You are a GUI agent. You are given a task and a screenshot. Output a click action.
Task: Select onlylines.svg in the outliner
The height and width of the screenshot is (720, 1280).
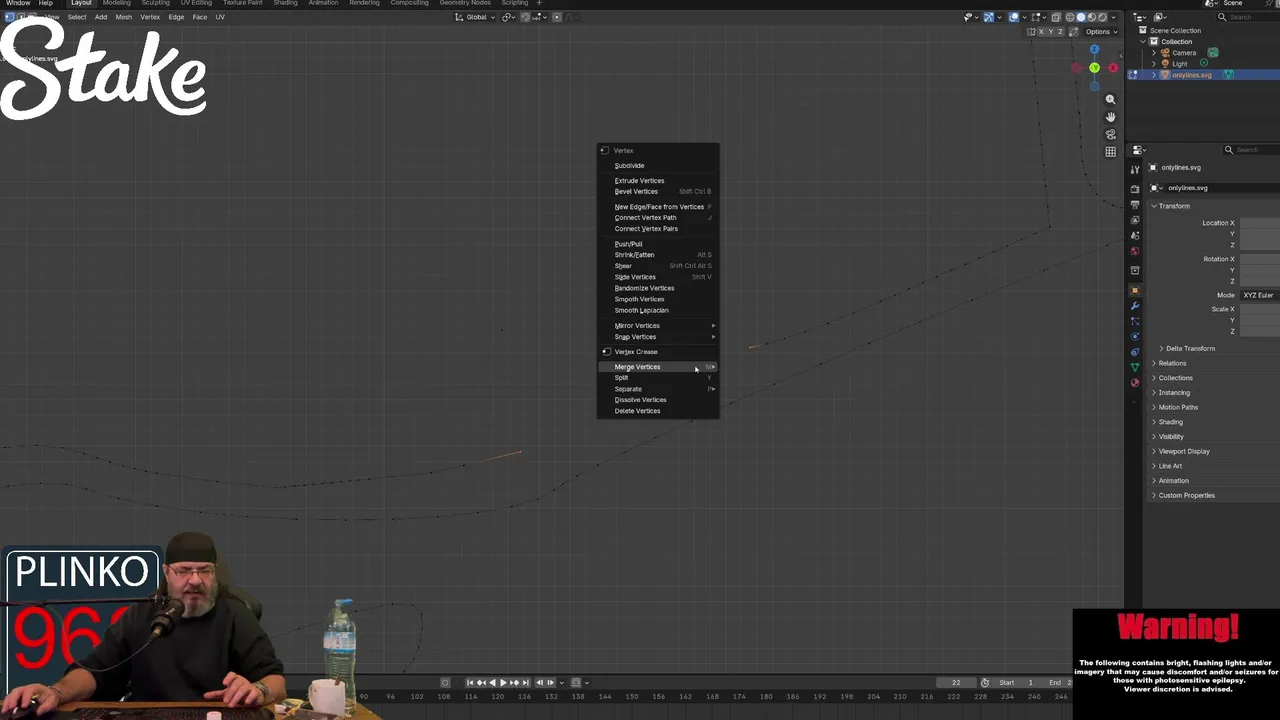[x=1191, y=75]
